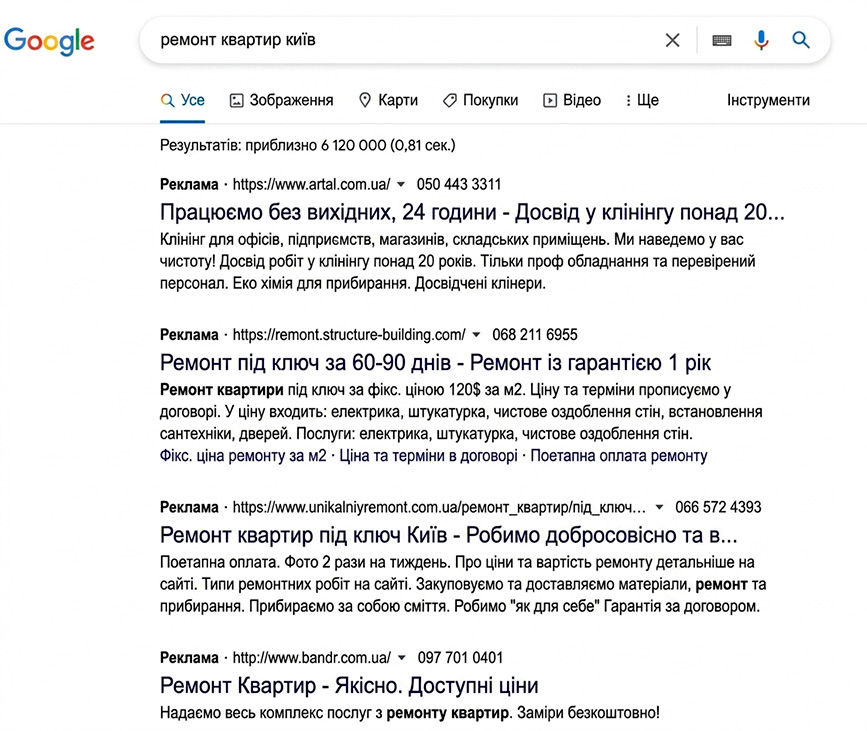867x731 pixels.
Task: Click the 'Реклама' label of the bandr ad
Action: [189, 657]
